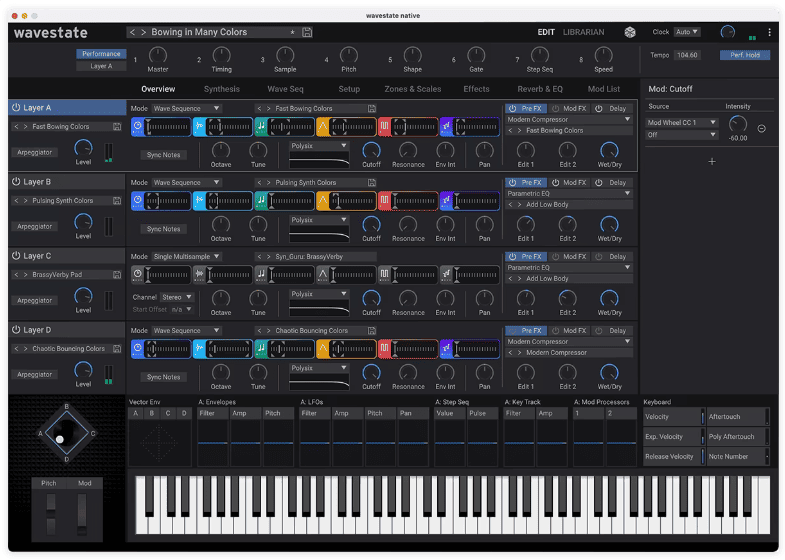Image resolution: width=785 pixels, height=560 pixels.
Task: Click Layer D step sequence lane icon
Action: point(446,349)
